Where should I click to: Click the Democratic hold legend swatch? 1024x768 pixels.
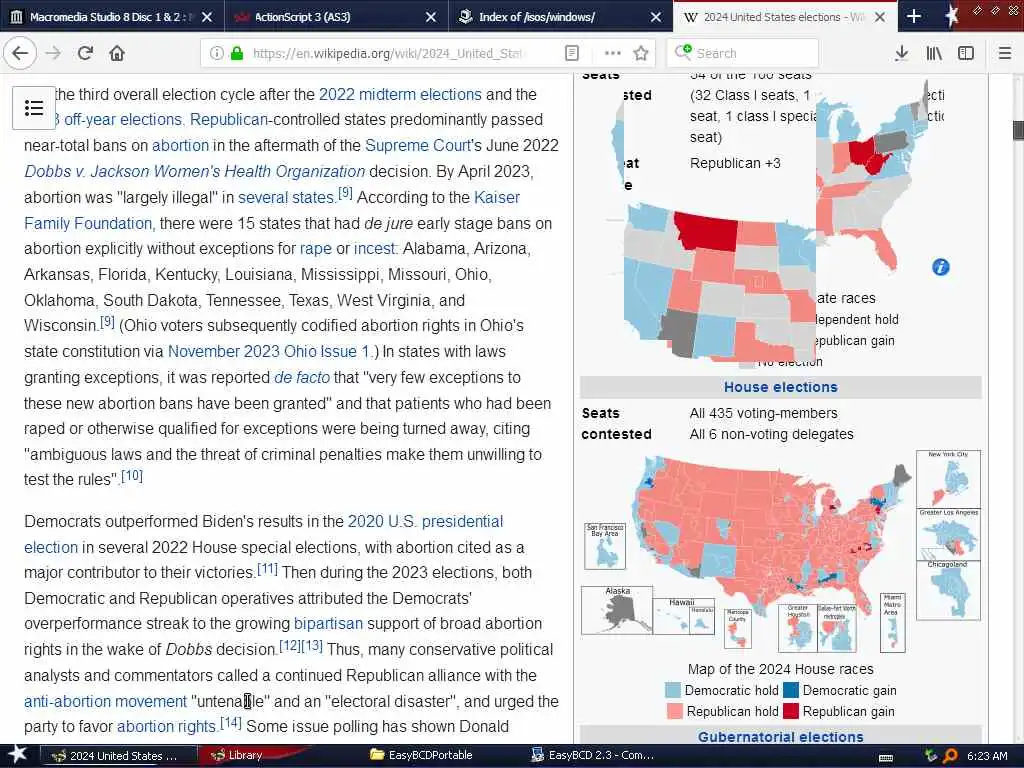[x=673, y=690]
